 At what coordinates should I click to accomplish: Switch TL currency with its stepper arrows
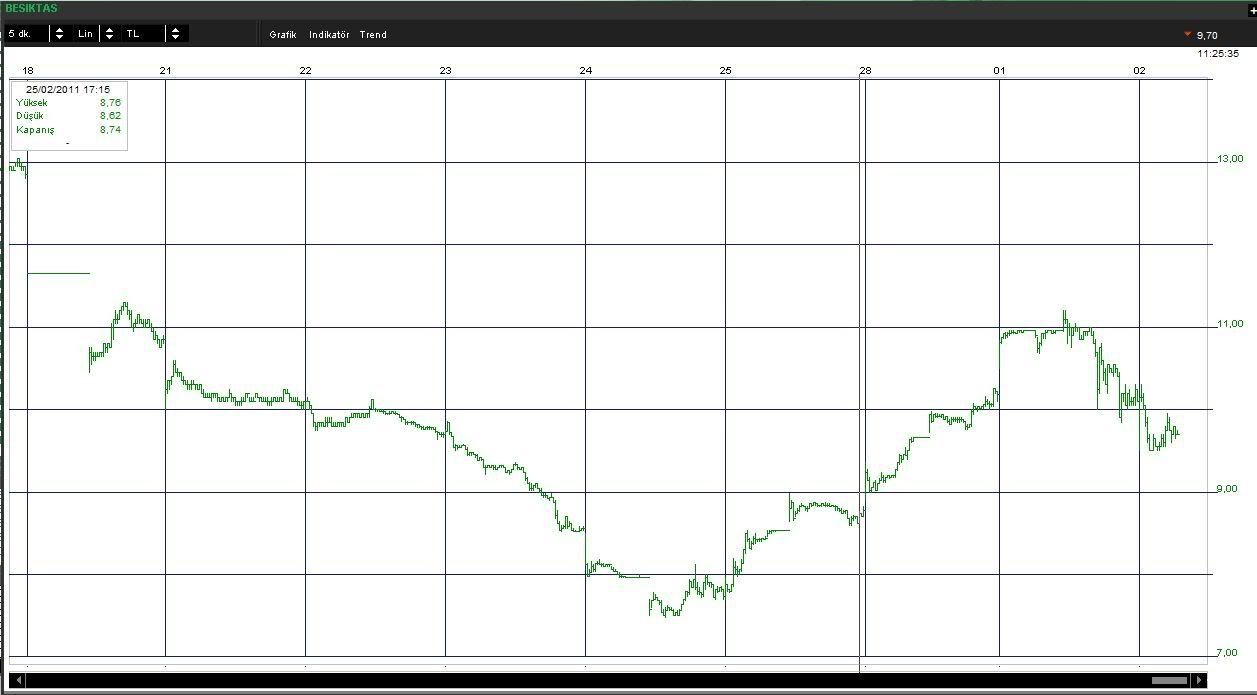pyautogui.click(x=175, y=34)
